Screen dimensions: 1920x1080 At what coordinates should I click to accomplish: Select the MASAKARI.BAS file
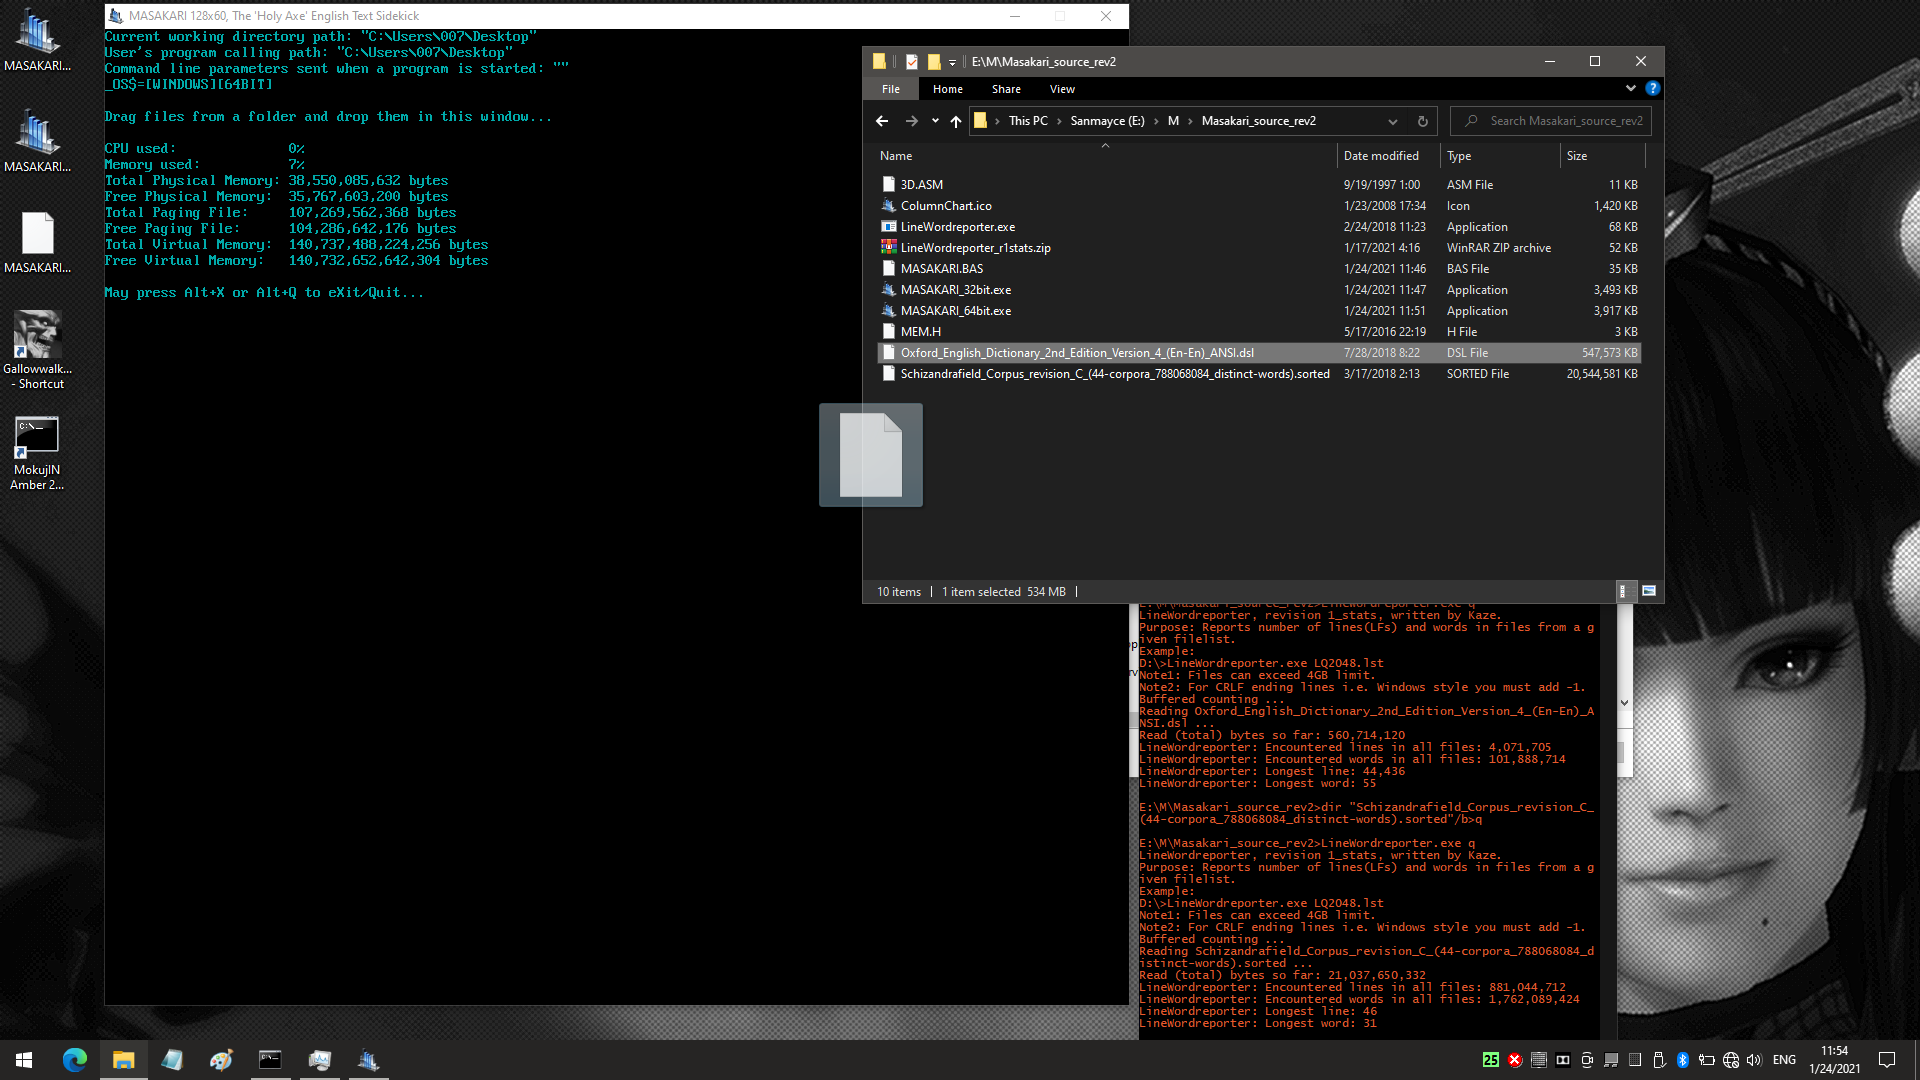click(1259, 269)
